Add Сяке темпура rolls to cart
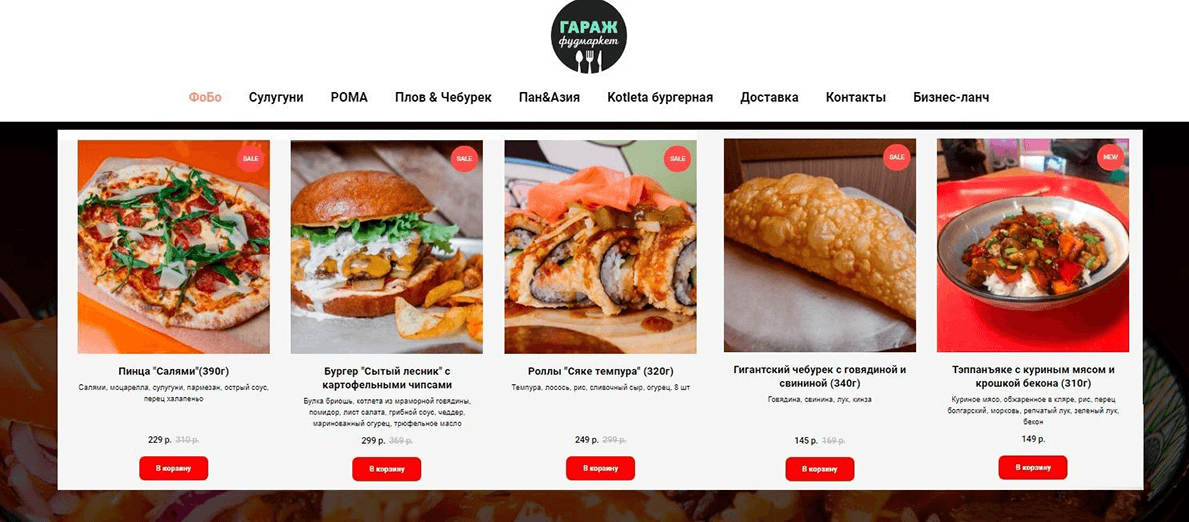The width and height of the screenshot is (1189, 522). point(600,468)
